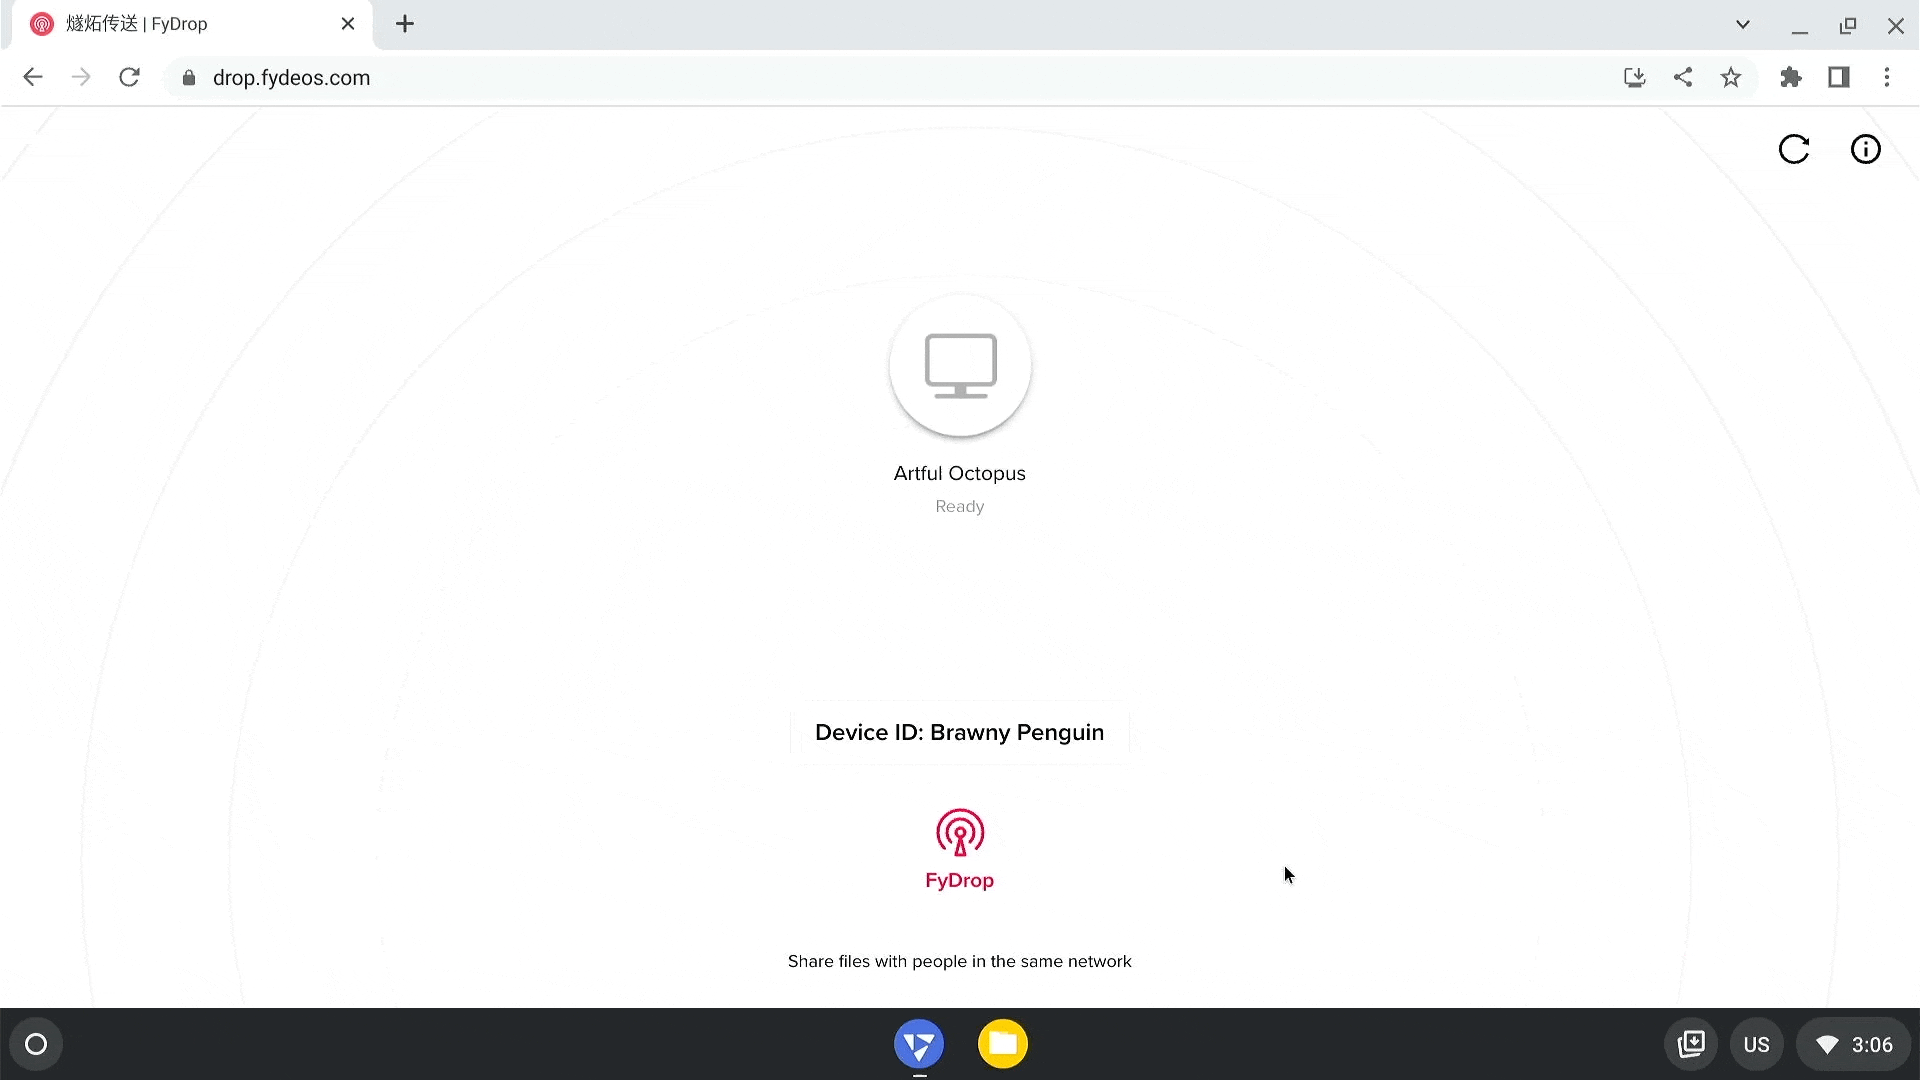Go back using the back arrow
This screenshot has width=1920, height=1080.
tap(33, 77)
